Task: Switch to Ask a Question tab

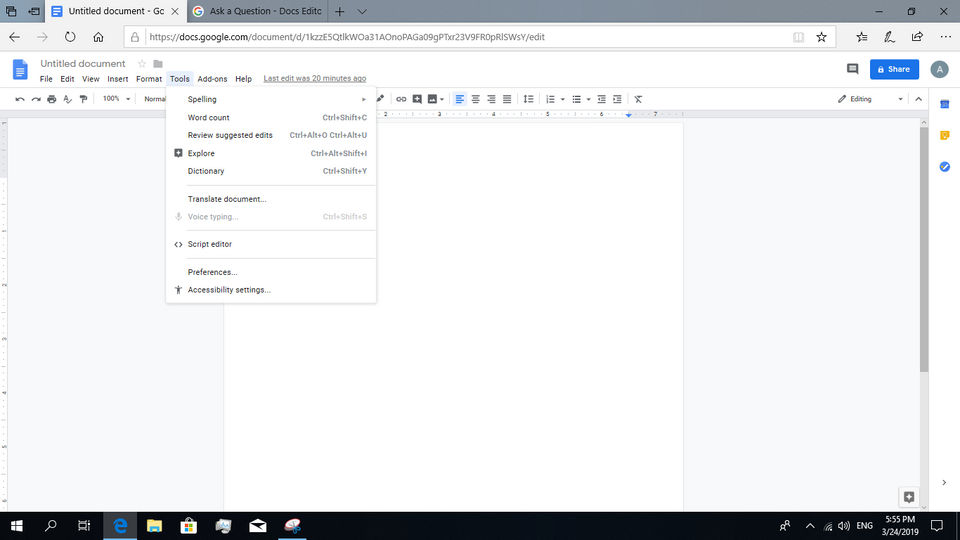Action: tap(257, 11)
